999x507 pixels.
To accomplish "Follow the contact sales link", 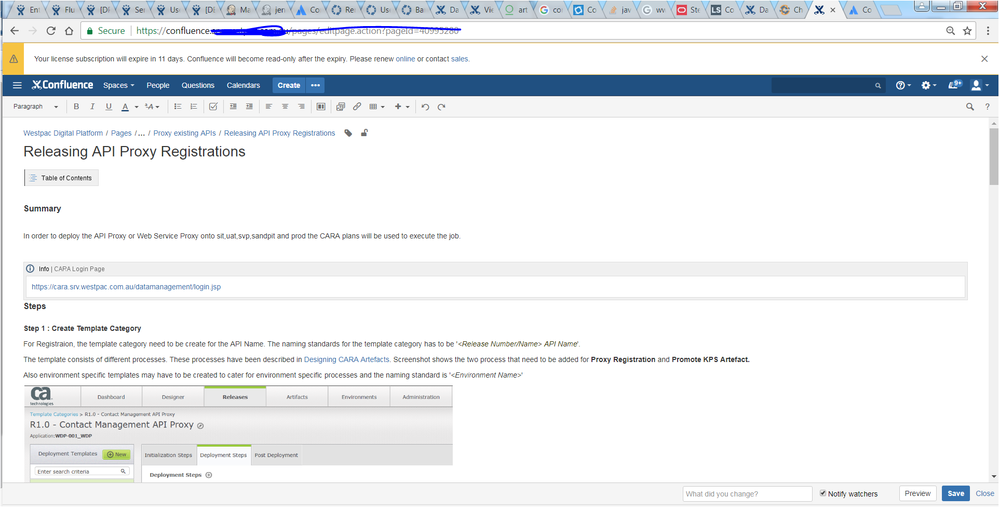I will tap(459, 59).
